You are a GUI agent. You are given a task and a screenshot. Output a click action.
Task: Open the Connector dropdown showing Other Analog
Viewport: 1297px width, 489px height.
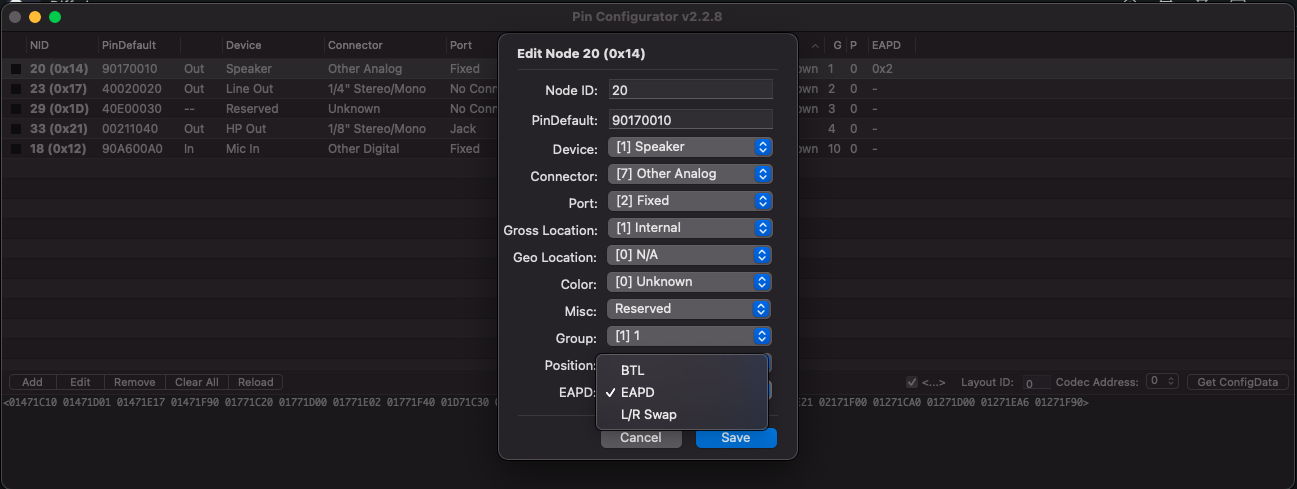(690, 174)
